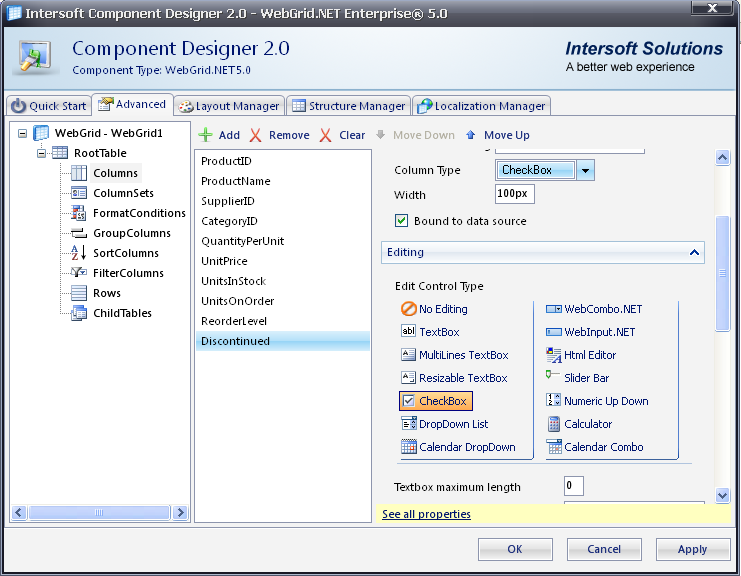The image size is (741, 576).
Task: Click the properties panel scroll up arrow
Action: click(722, 157)
